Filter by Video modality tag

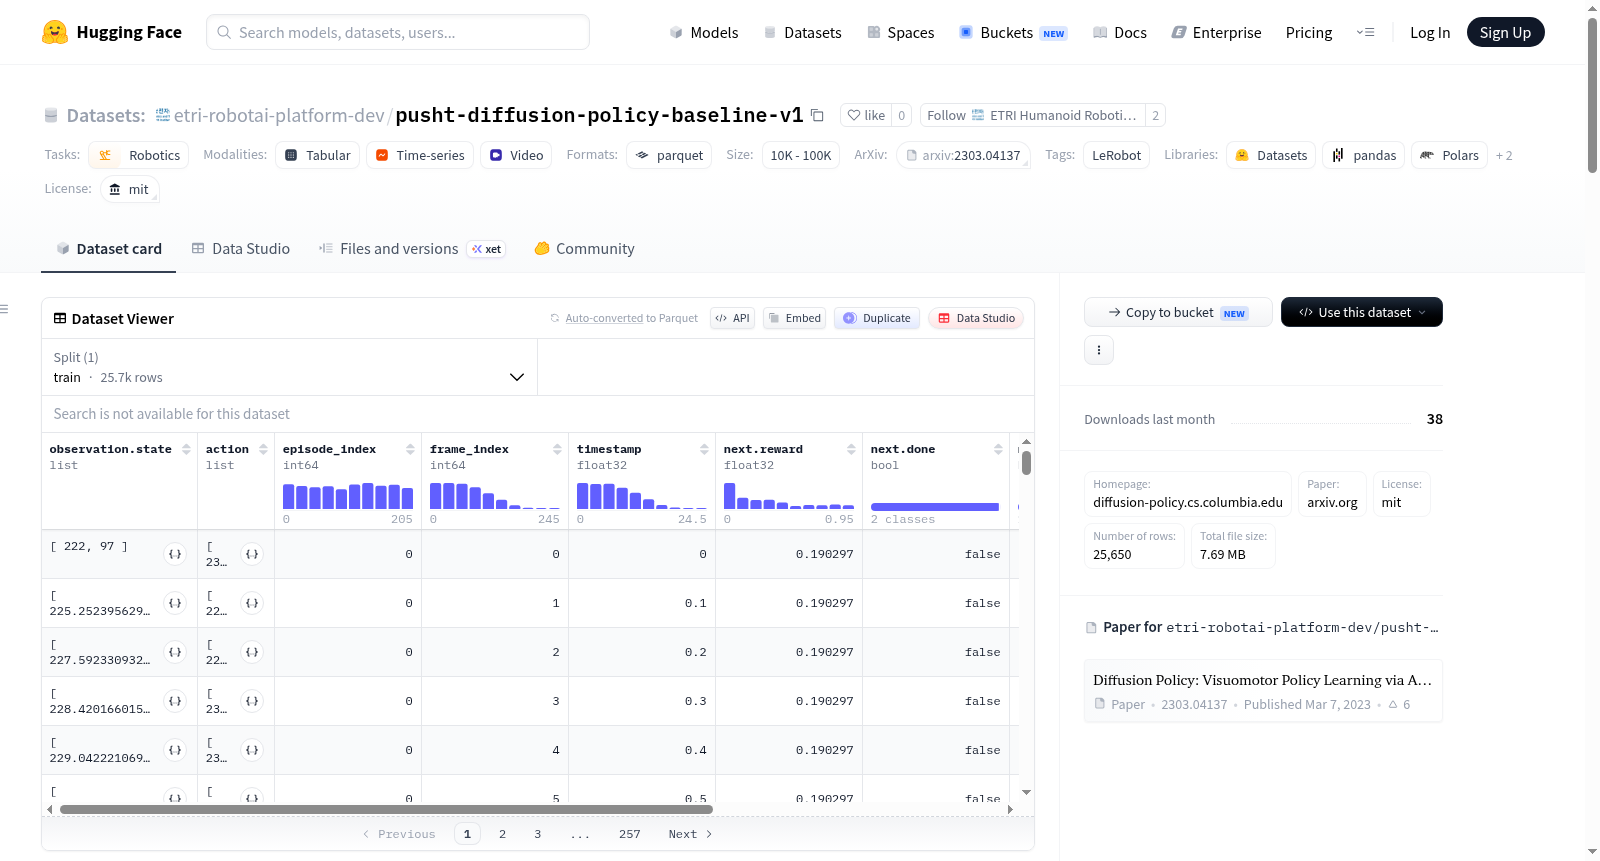tap(516, 155)
